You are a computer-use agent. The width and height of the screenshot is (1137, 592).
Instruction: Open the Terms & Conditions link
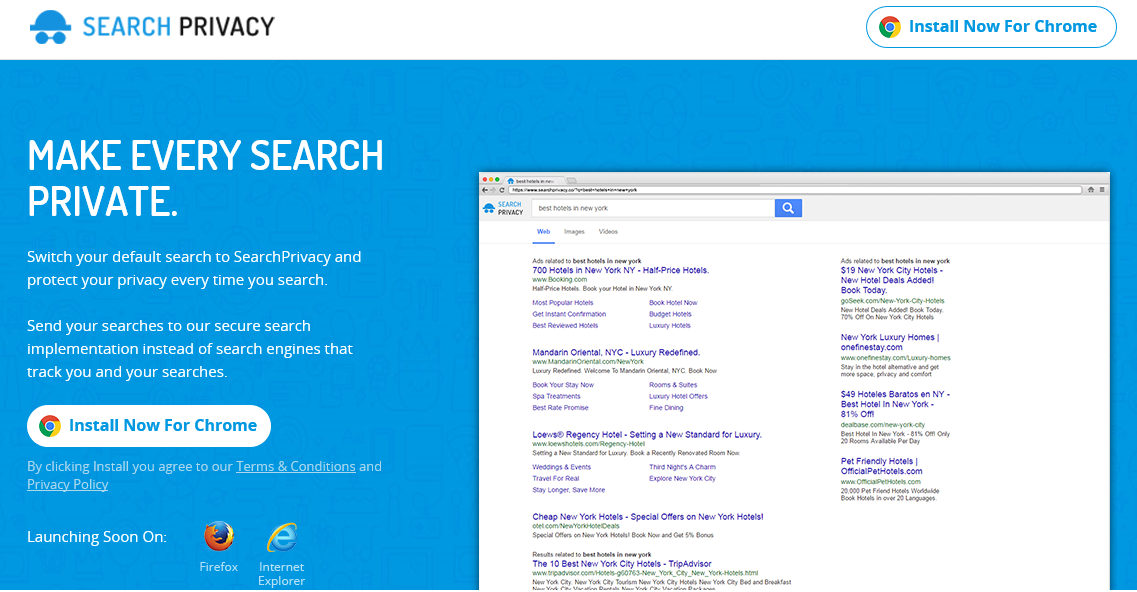[x=295, y=466]
